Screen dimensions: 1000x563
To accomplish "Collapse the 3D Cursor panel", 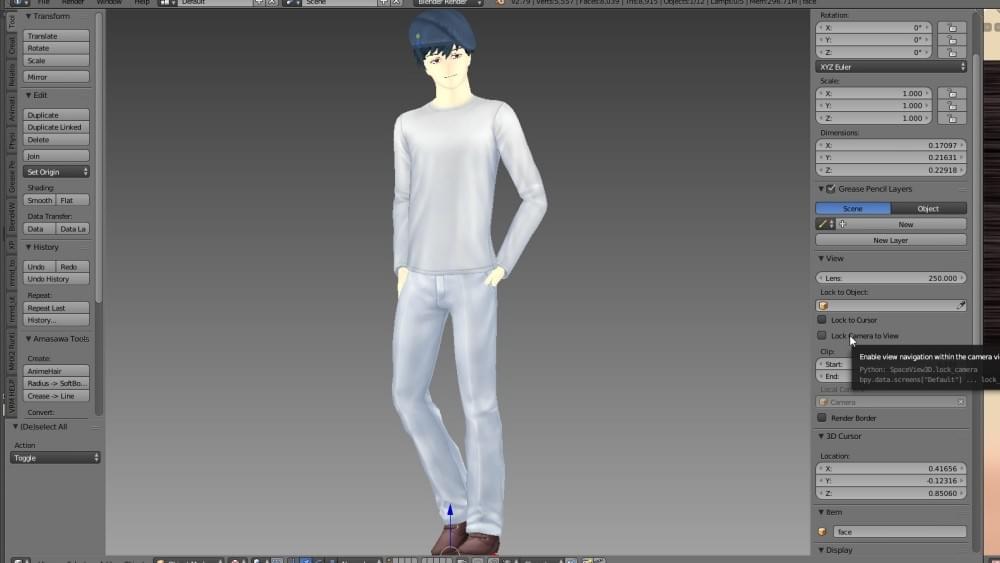I will tap(821, 436).
